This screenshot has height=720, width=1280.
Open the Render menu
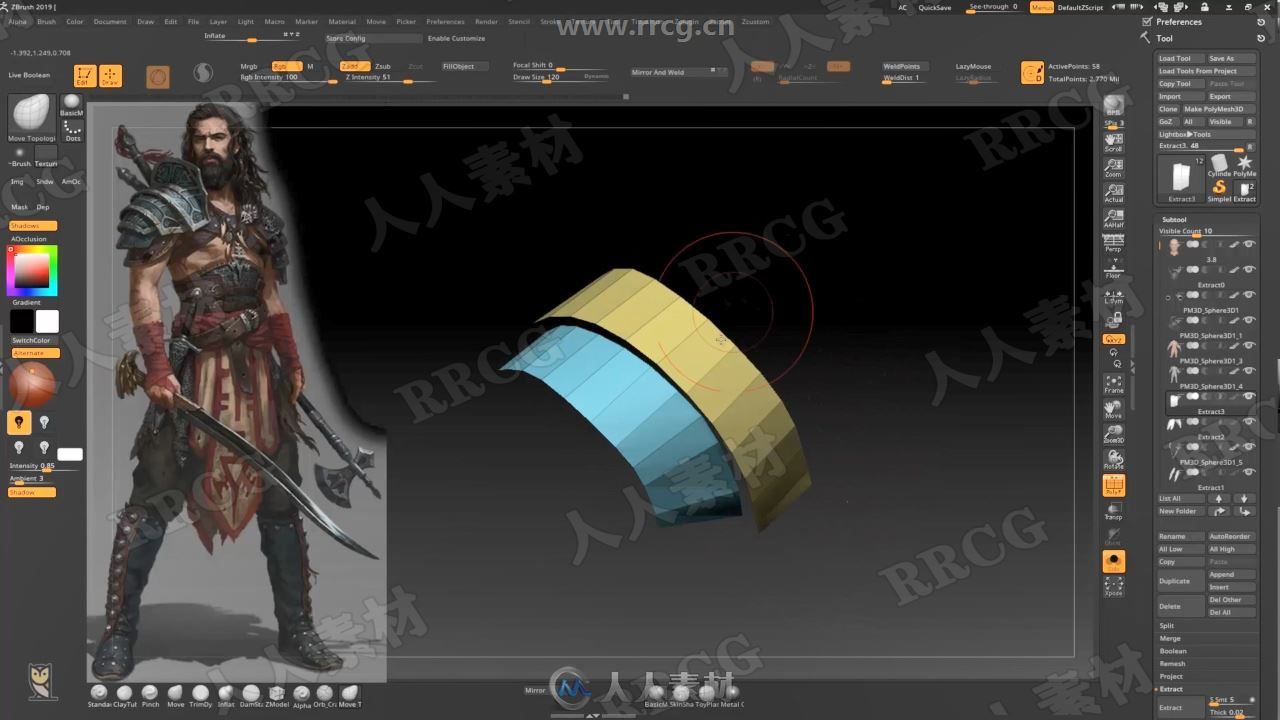[x=486, y=21]
